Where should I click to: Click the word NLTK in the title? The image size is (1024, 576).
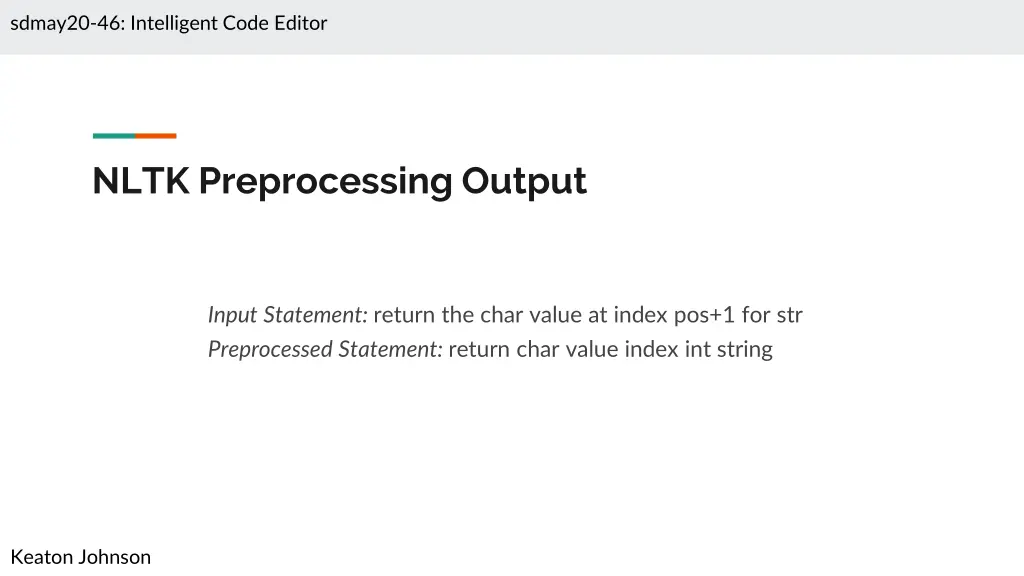click(x=140, y=181)
